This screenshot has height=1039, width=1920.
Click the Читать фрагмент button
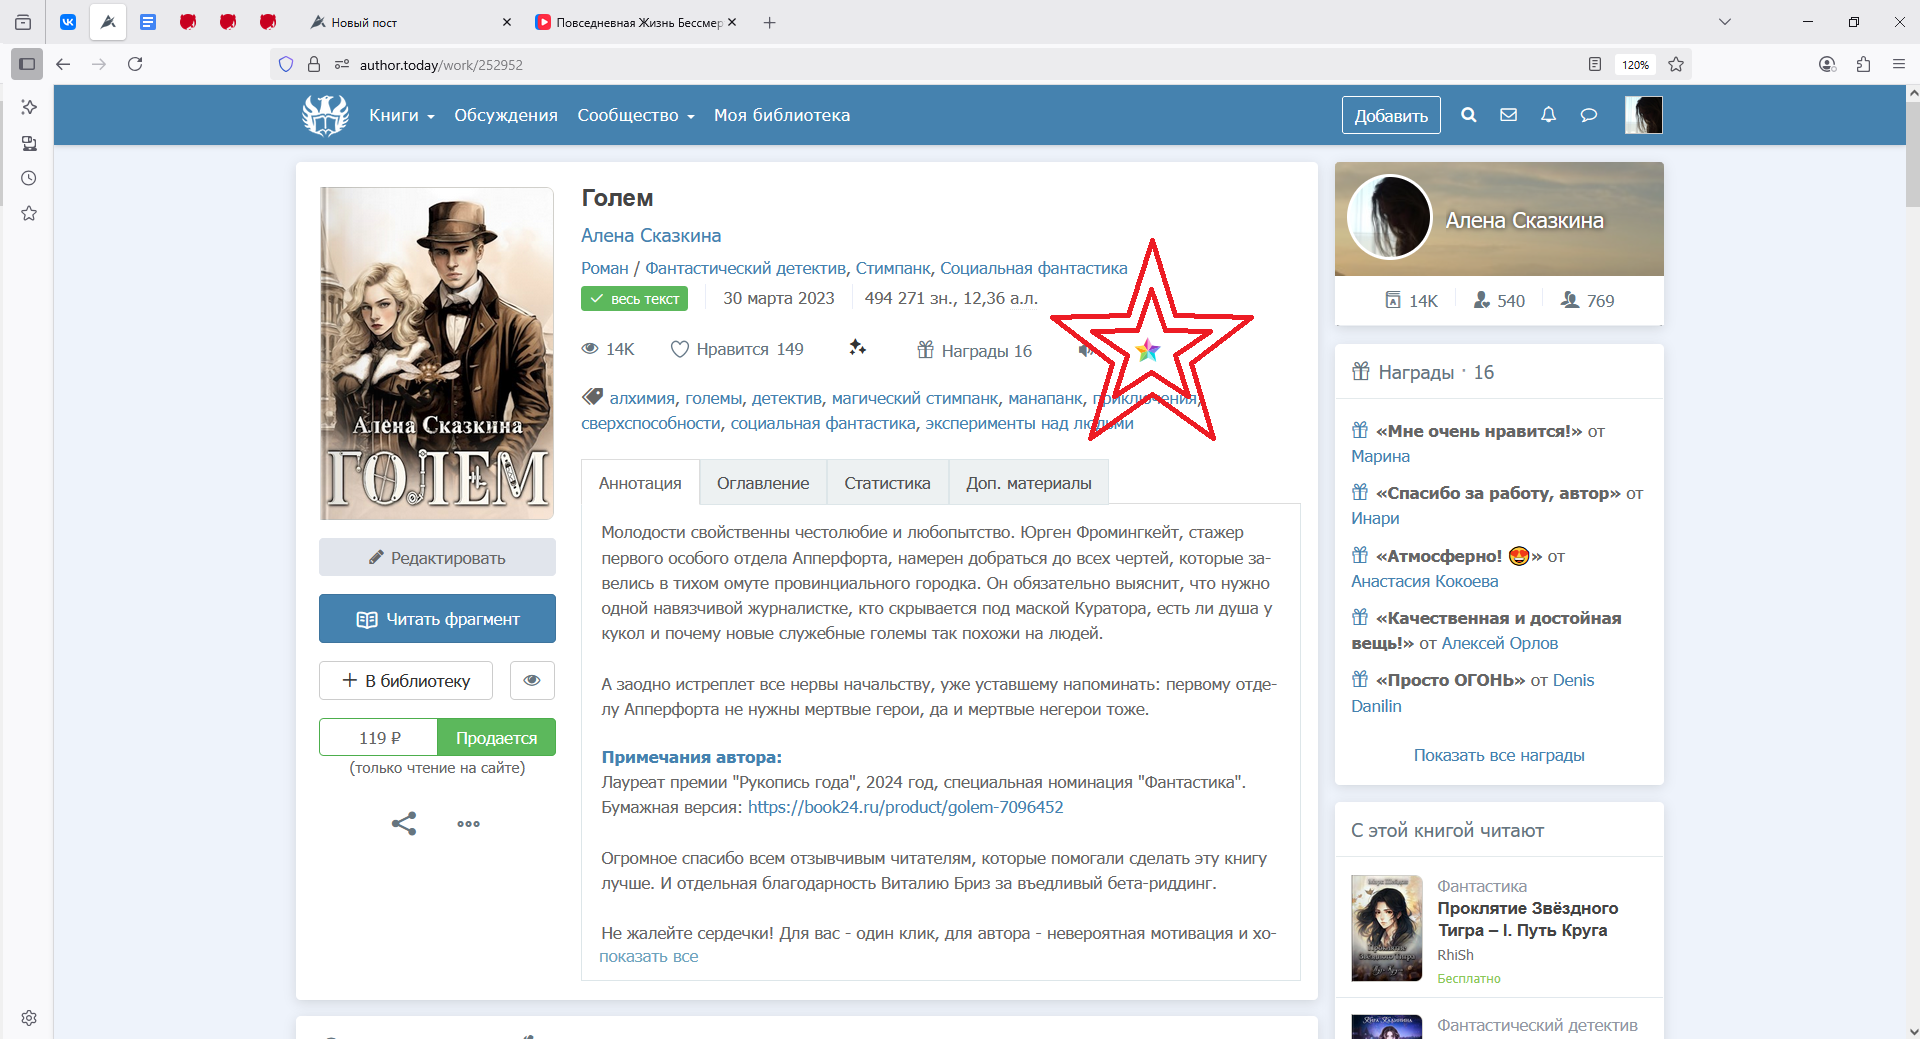coord(437,619)
